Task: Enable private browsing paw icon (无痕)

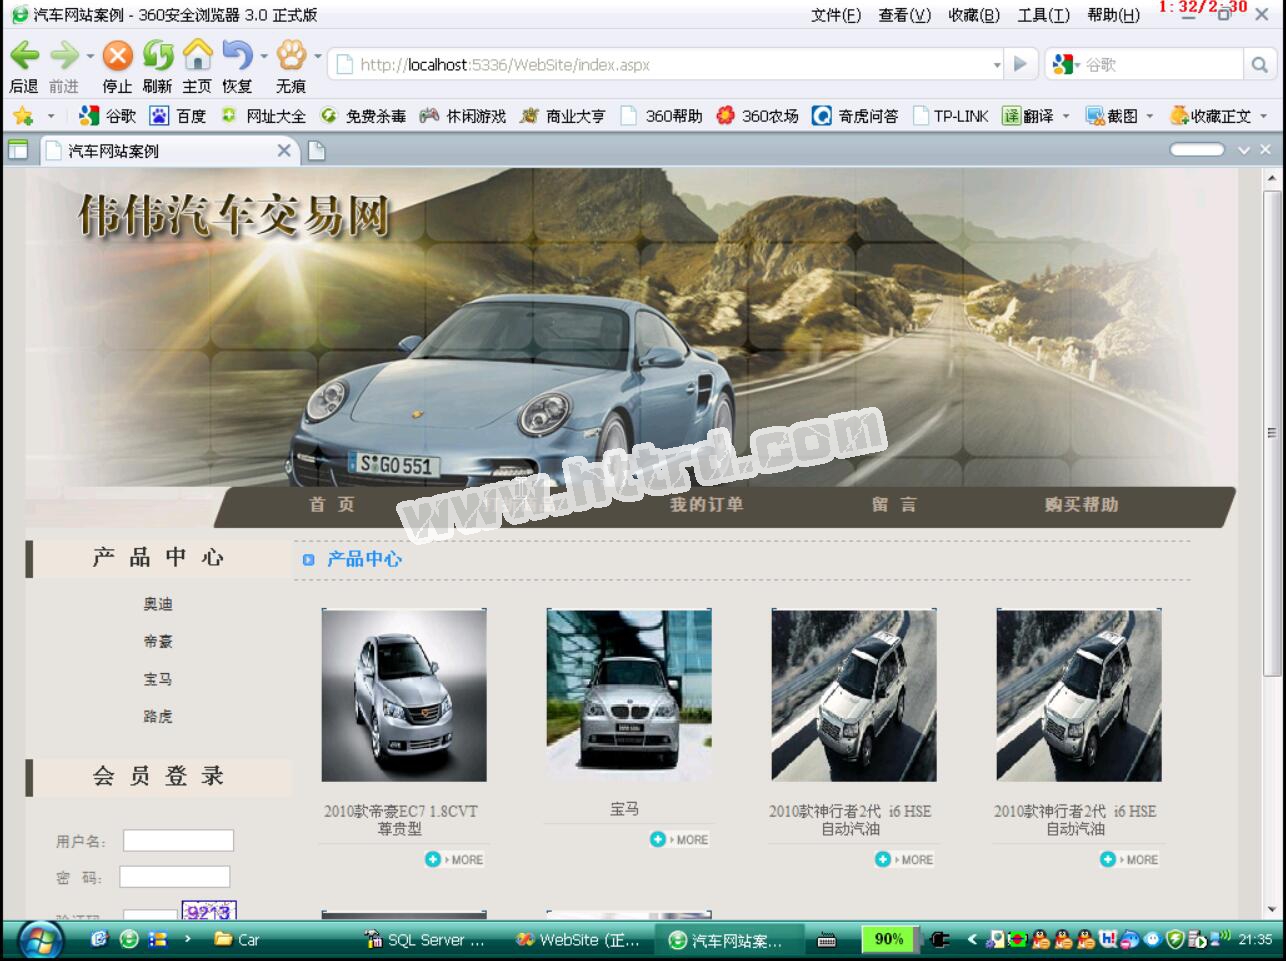Action: coord(292,54)
